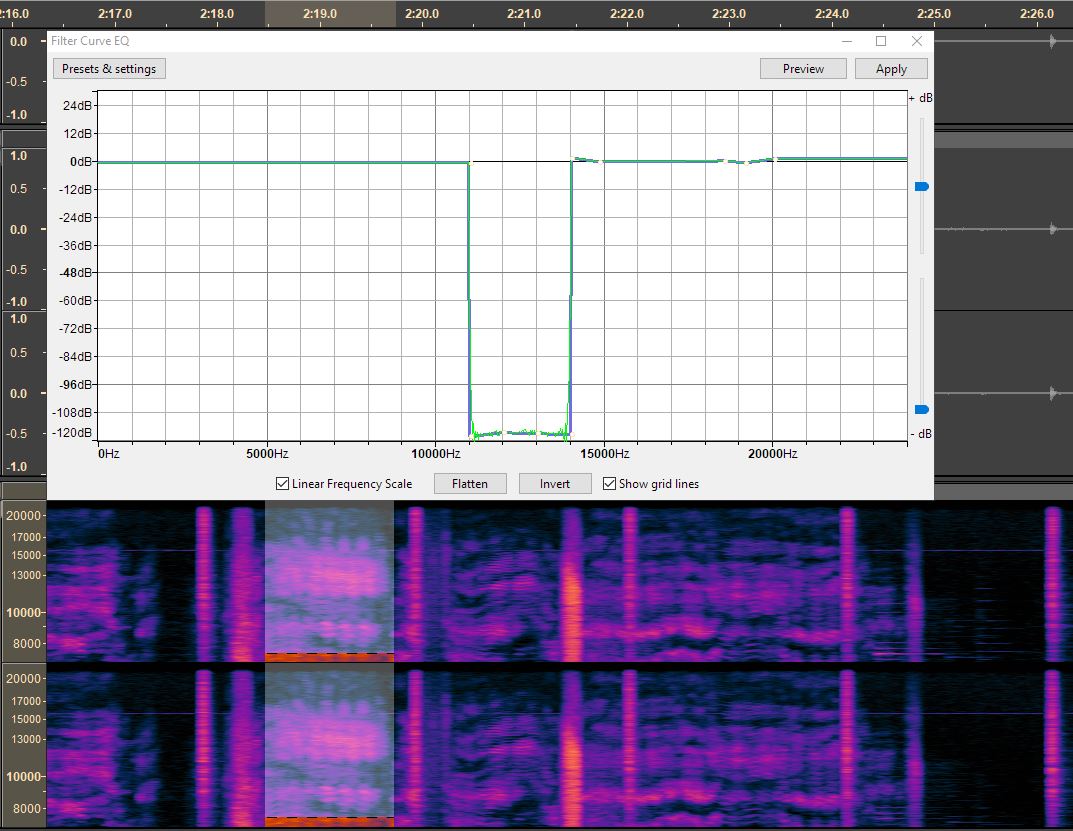Flatten the EQ curve
This screenshot has width=1073, height=831.
(469, 484)
